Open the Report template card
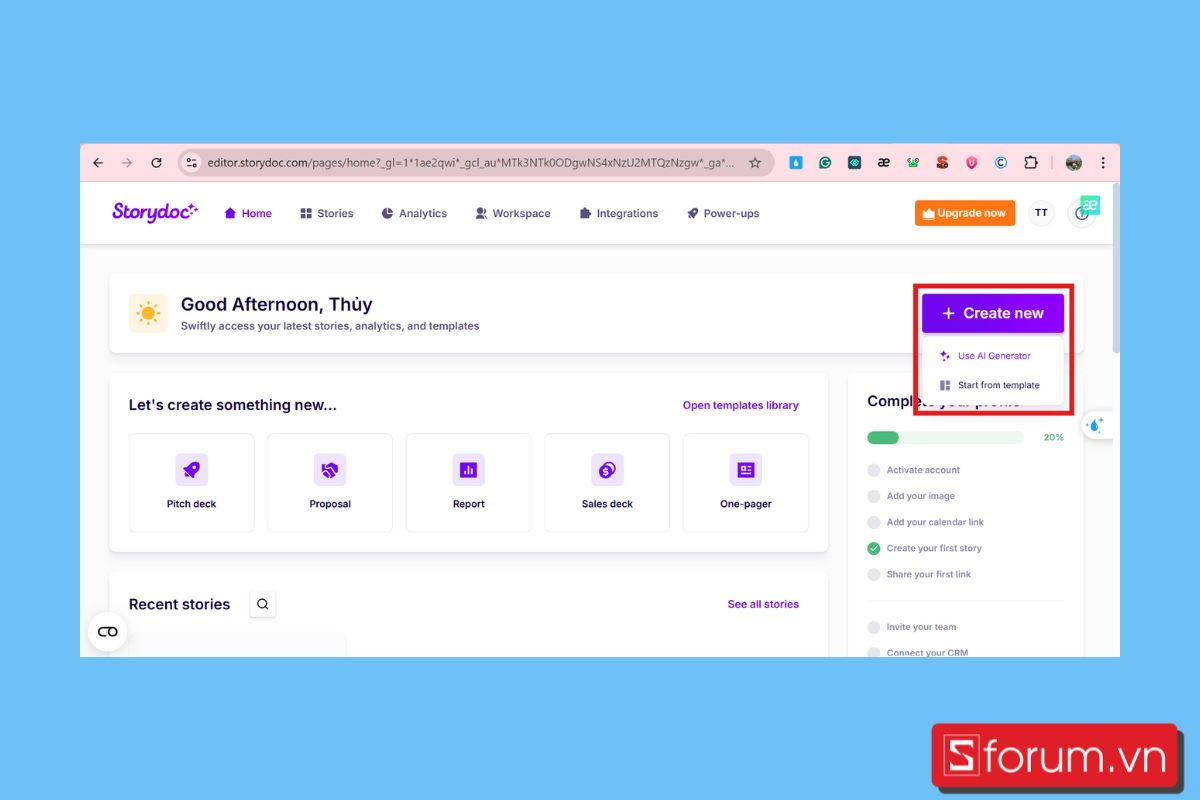Screen dimensions: 1200x800 click(x=469, y=482)
